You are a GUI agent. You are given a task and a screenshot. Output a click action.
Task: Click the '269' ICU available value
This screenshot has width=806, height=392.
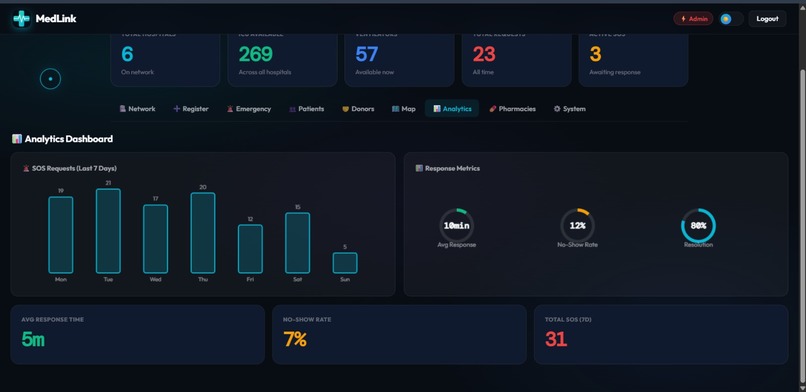tap(255, 54)
